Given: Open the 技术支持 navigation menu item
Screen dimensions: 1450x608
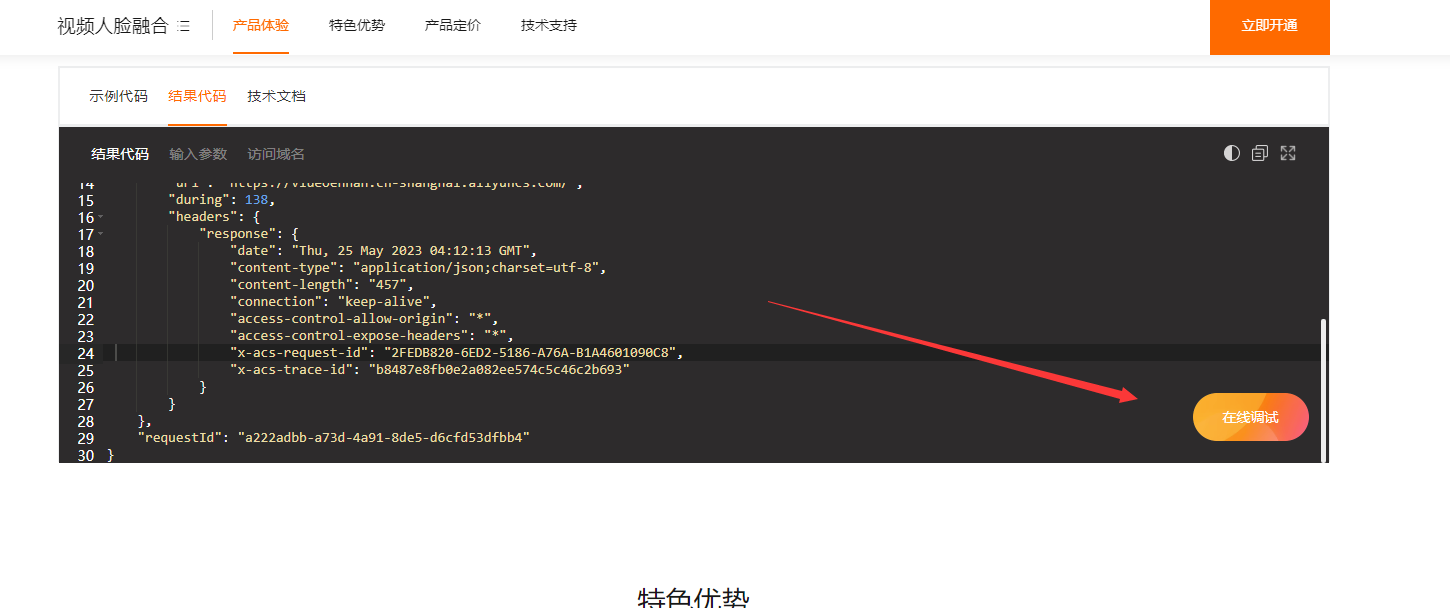Looking at the screenshot, I should 547,25.
